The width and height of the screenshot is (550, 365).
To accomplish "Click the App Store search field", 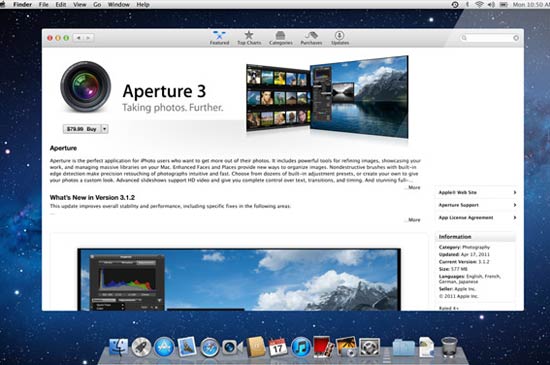I will (490, 38).
